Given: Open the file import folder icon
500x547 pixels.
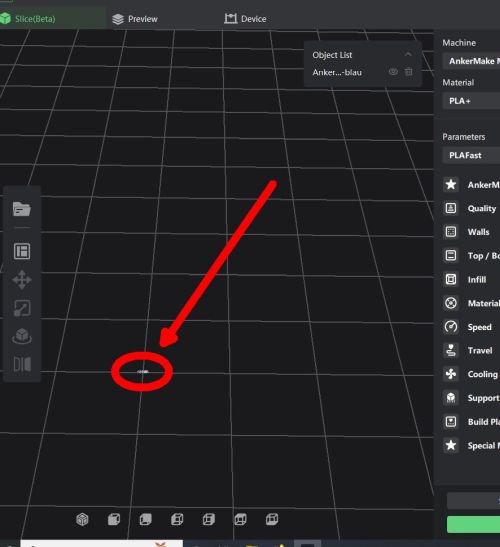Looking at the screenshot, I should pyautogui.click(x=22, y=209).
